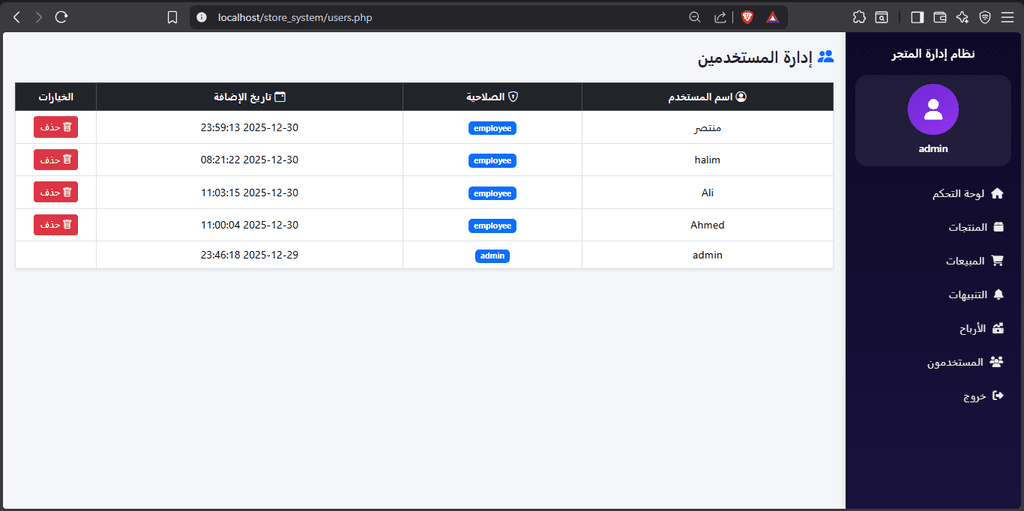
Task: Click the date 2025-12-29 23:46:18
Action: coord(249,256)
